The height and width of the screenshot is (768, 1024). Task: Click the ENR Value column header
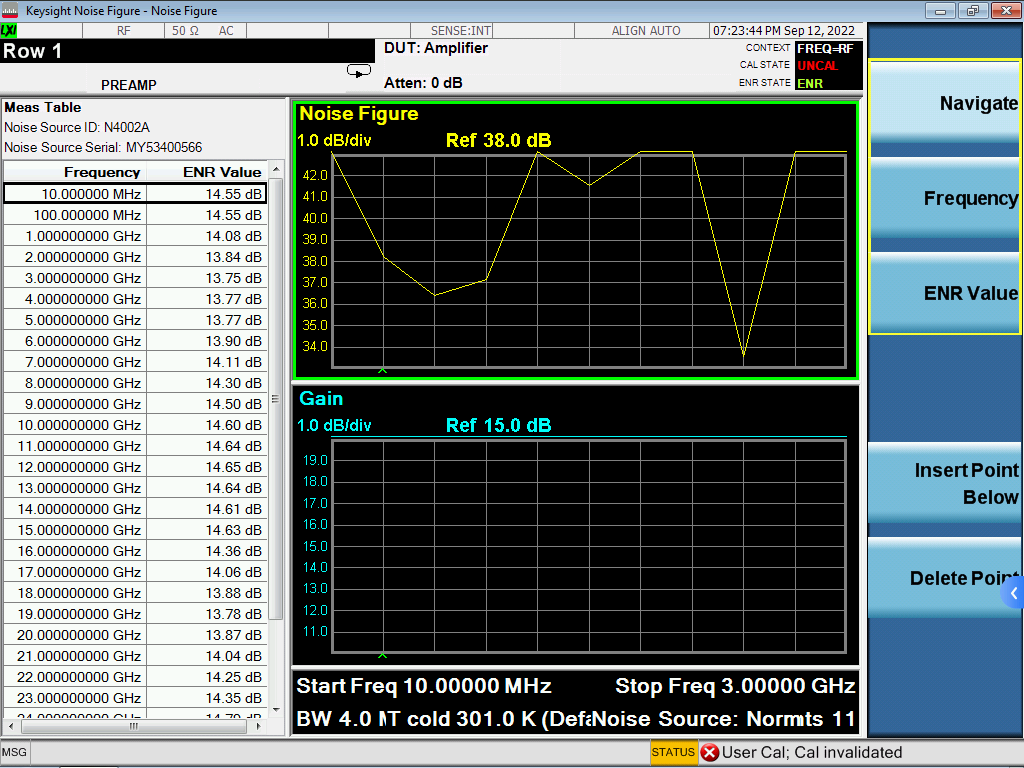pyautogui.click(x=206, y=172)
